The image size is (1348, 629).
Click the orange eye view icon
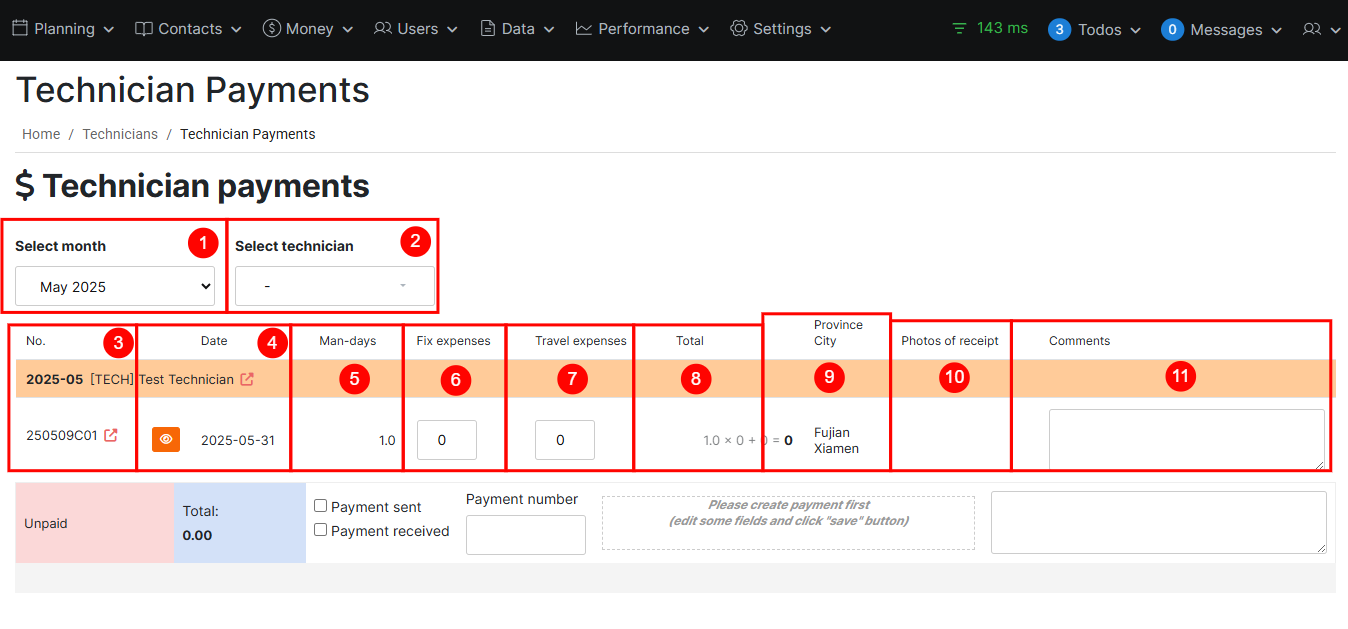(x=166, y=439)
